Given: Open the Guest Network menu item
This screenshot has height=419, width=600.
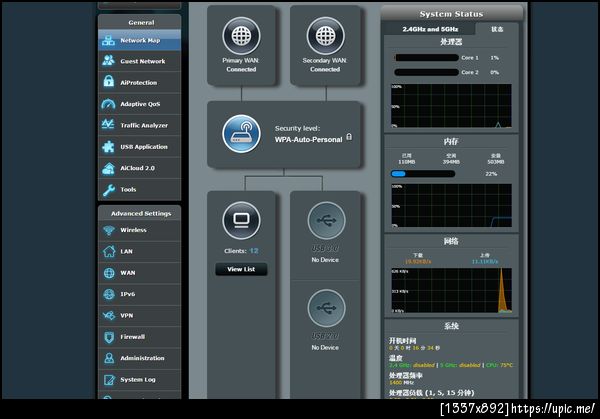Looking at the screenshot, I should pyautogui.click(x=139, y=61).
